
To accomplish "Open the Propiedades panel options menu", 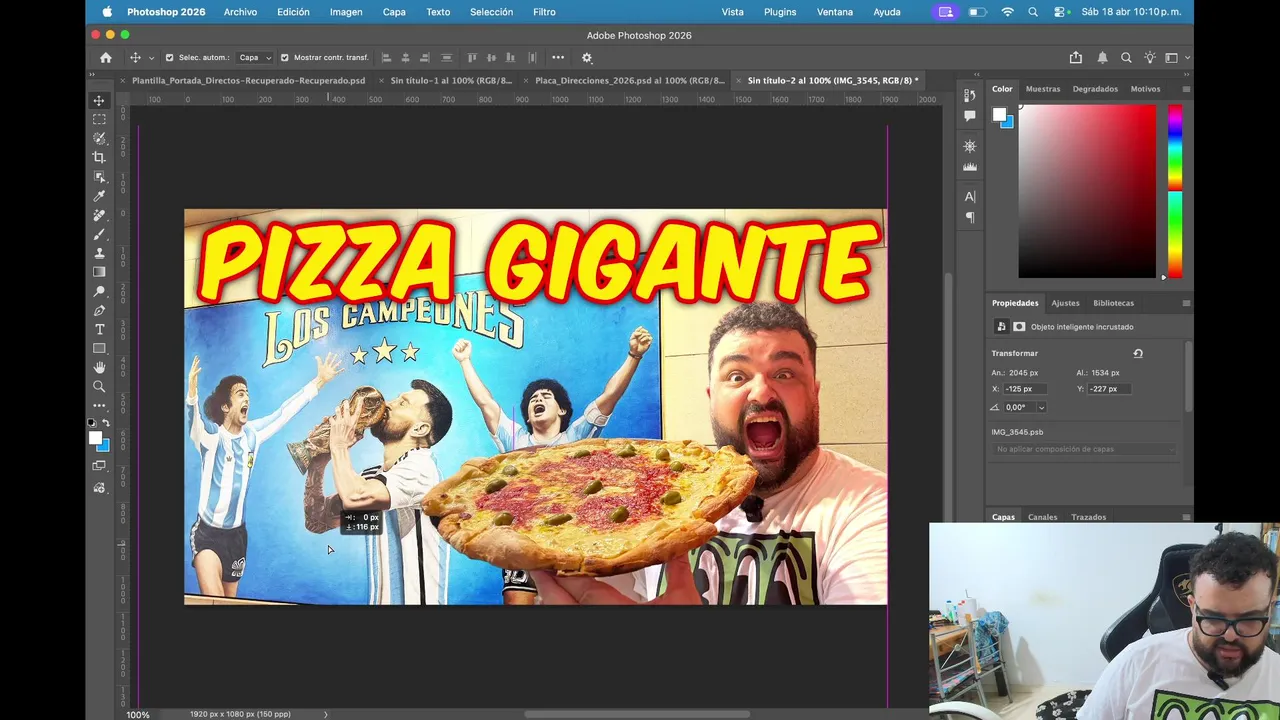I will (x=1186, y=303).
